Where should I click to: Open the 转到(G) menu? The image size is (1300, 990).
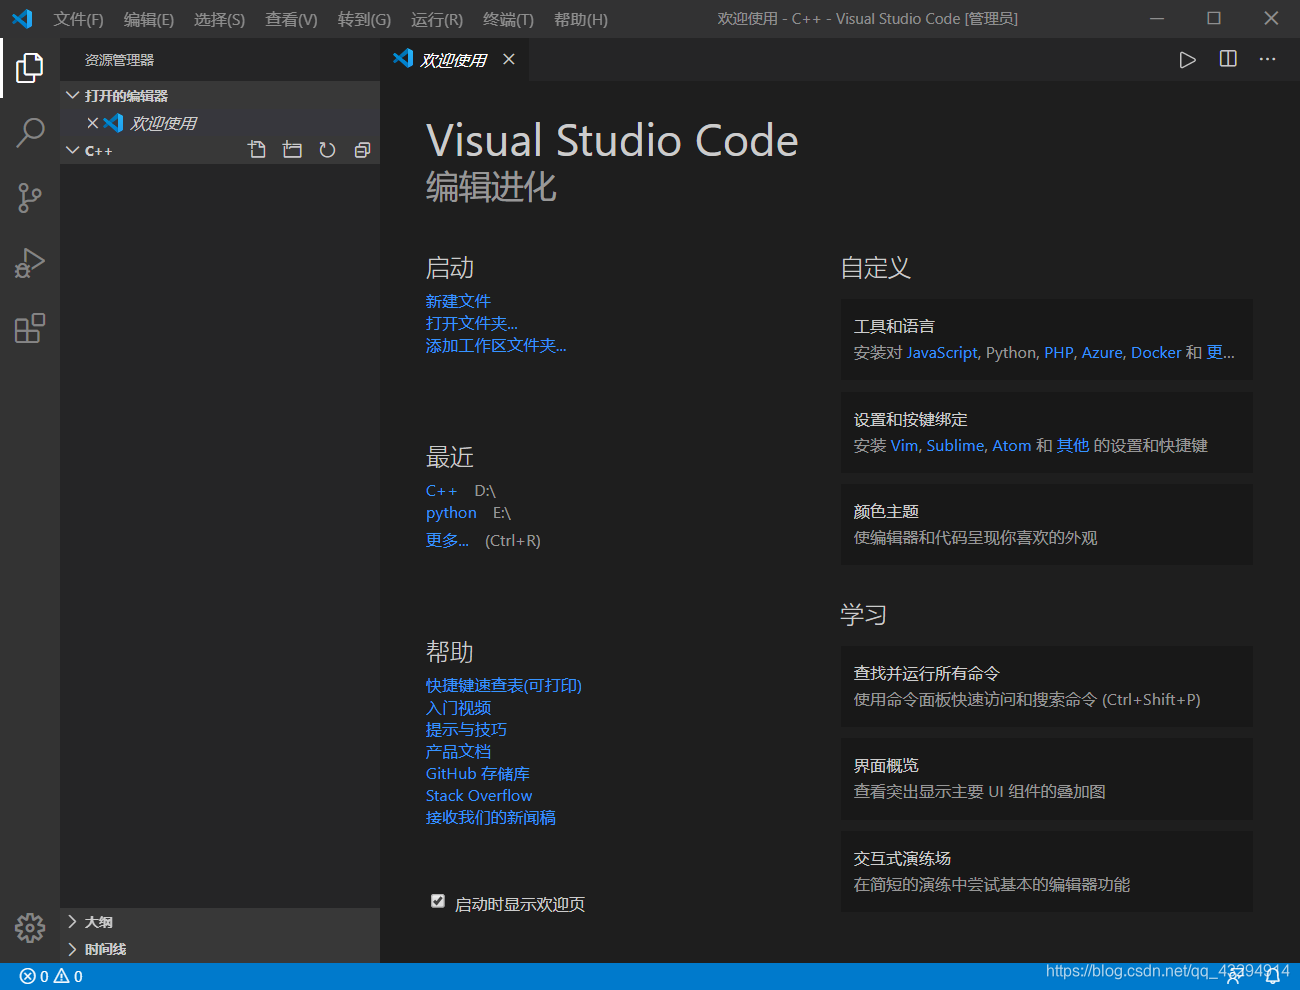pos(364,20)
